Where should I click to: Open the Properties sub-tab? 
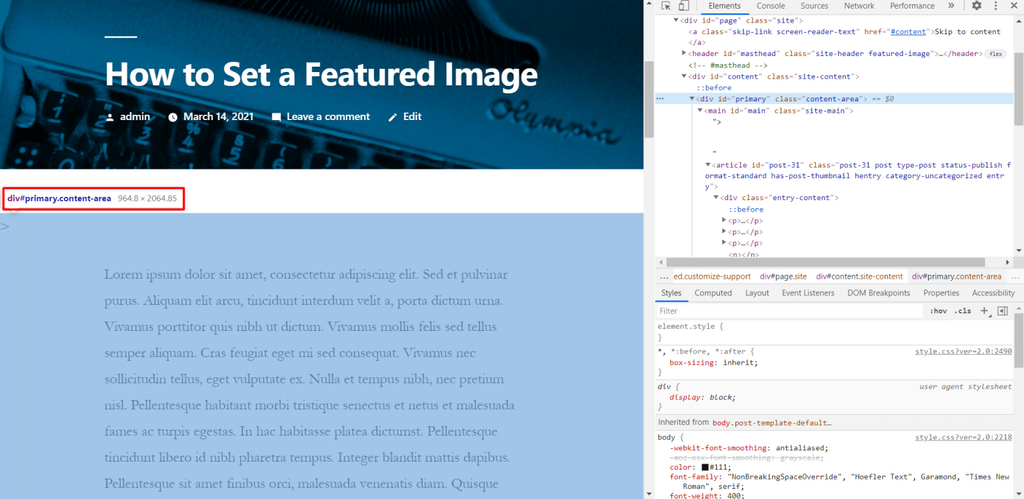(x=941, y=293)
